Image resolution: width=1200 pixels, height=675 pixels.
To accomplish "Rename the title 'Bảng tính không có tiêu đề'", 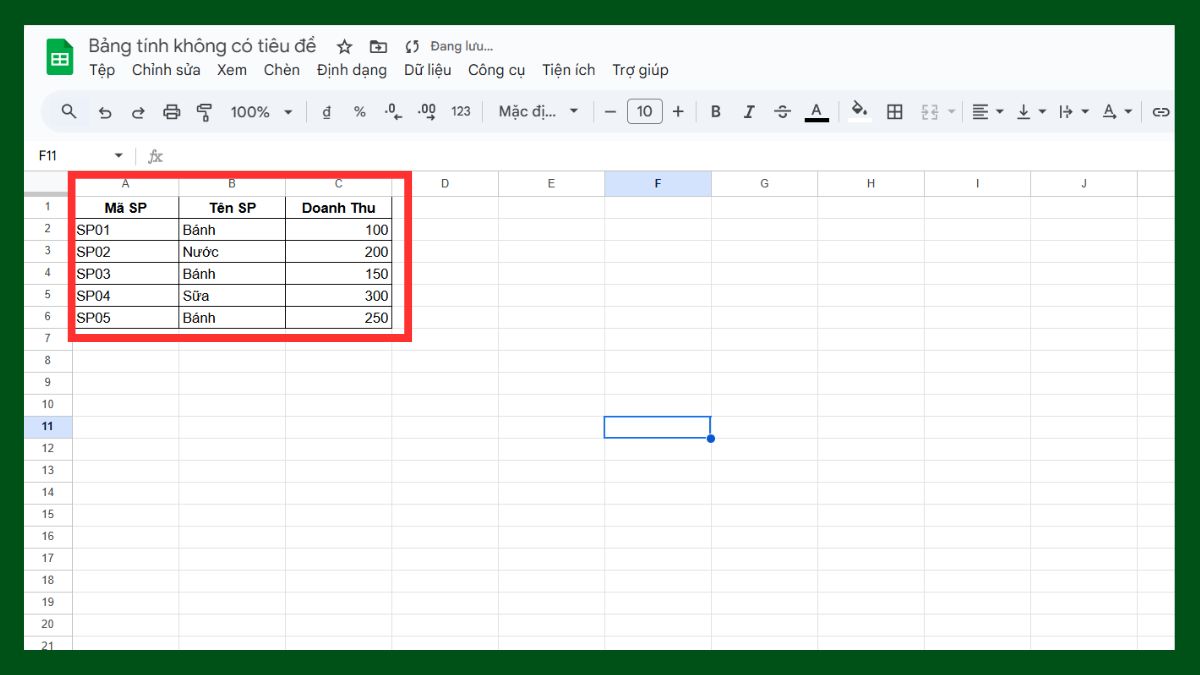I will click(x=203, y=46).
